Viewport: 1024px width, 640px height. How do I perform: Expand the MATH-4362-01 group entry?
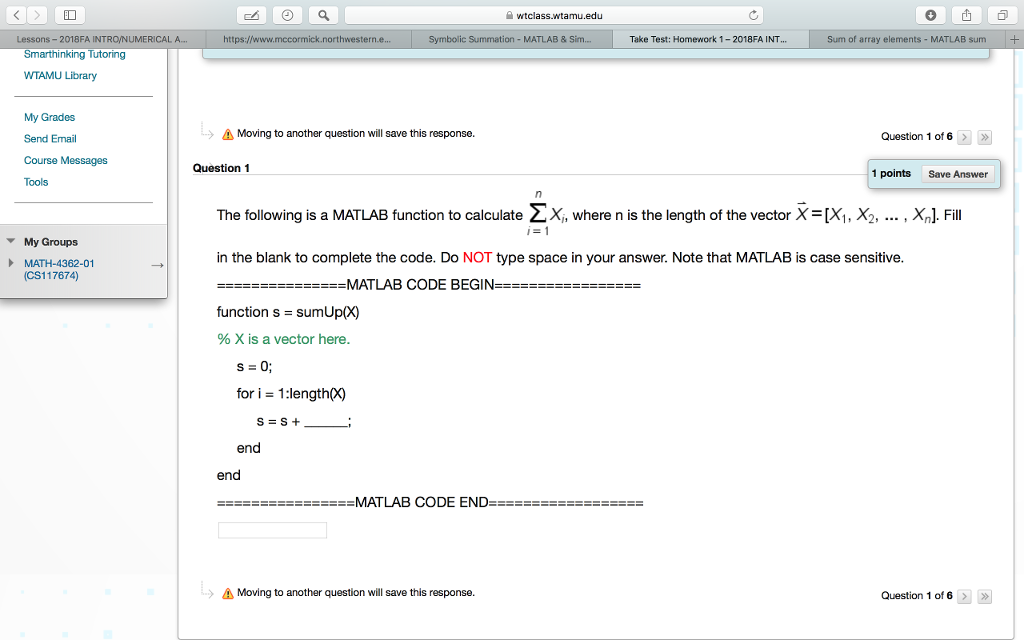point(12,262)
